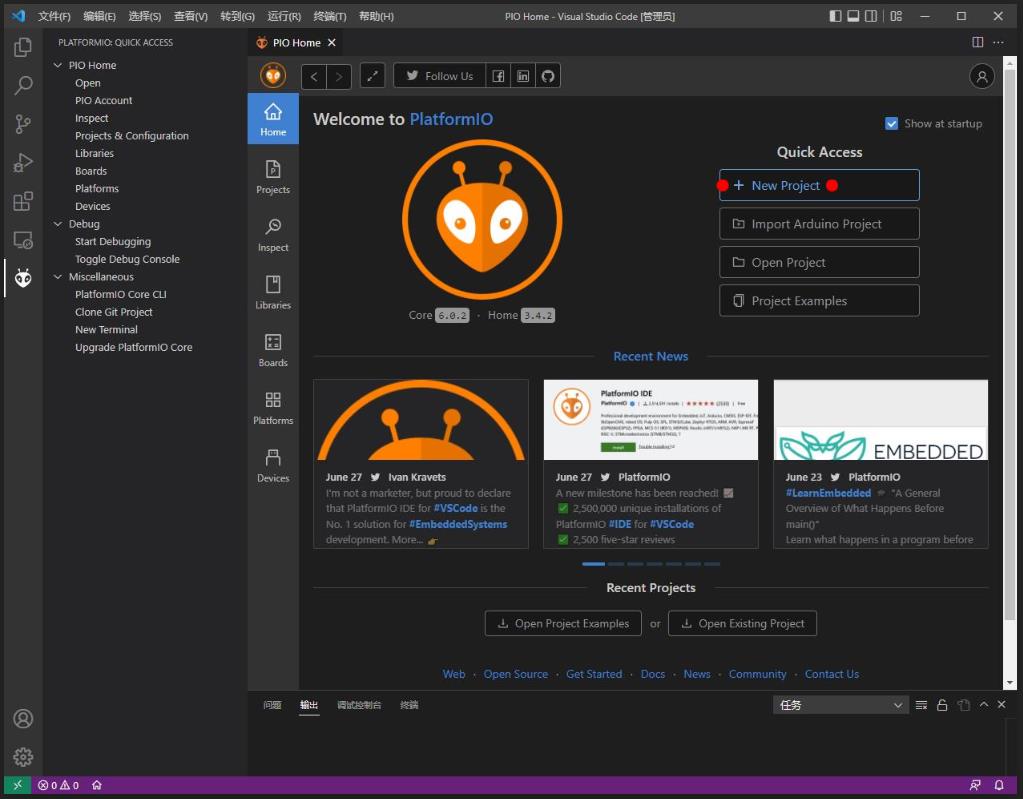
Task: Open the Extensions view icon
Action: click(x=23, y=201)
